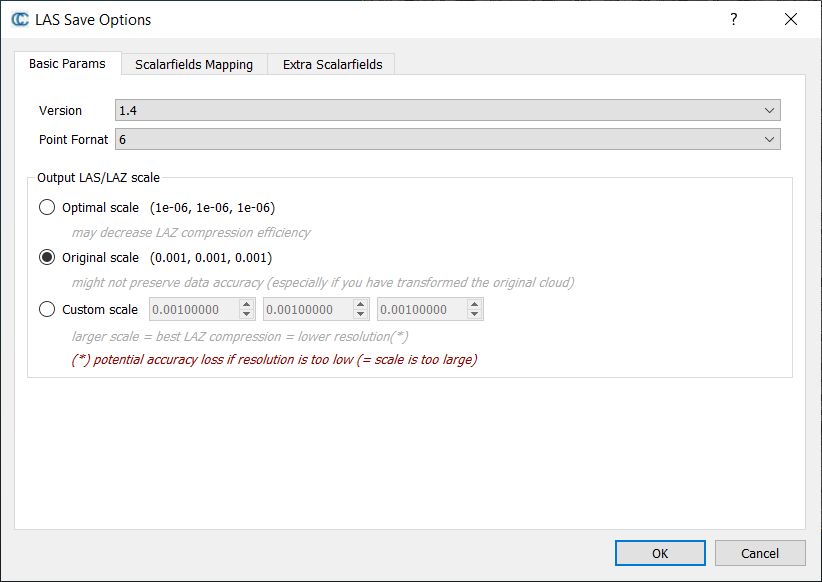Click the red 'potential accuracy loss' warning text
Screen dimensions: 822x582
(x=275, y=360)
